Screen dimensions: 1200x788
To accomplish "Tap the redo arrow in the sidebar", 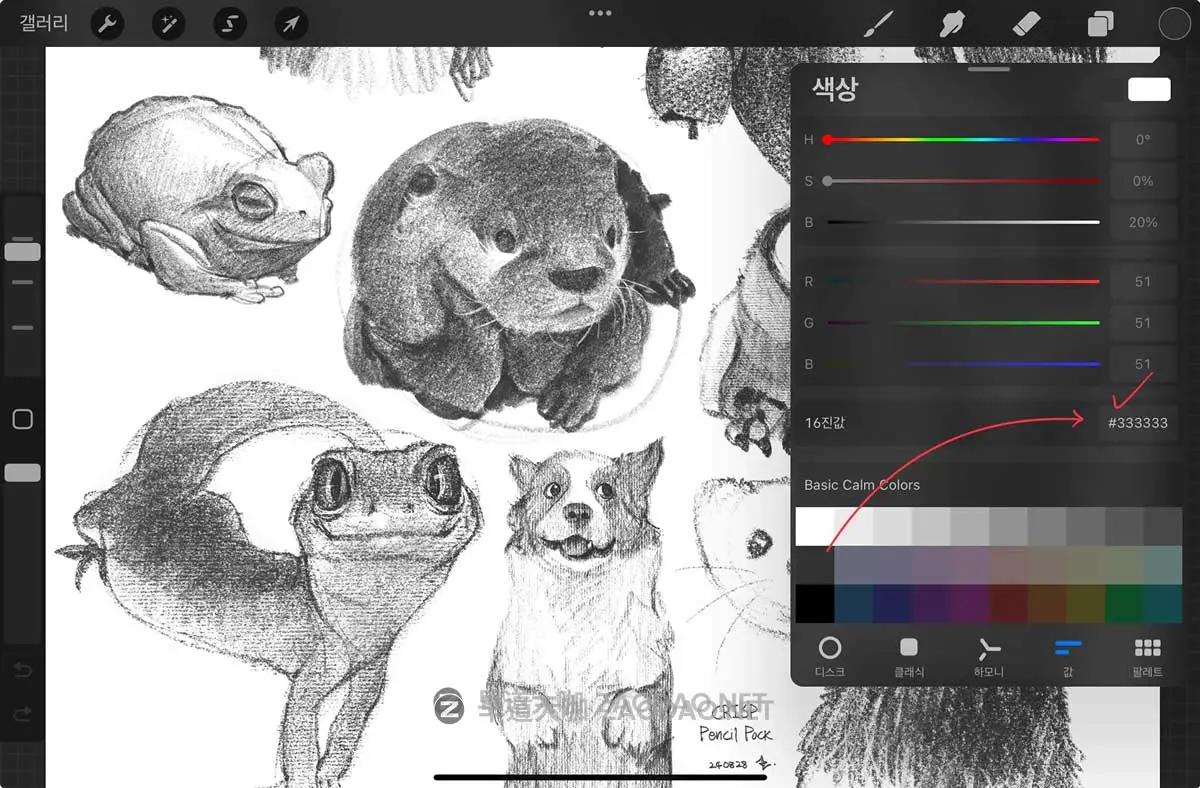I will click(22, 712).
